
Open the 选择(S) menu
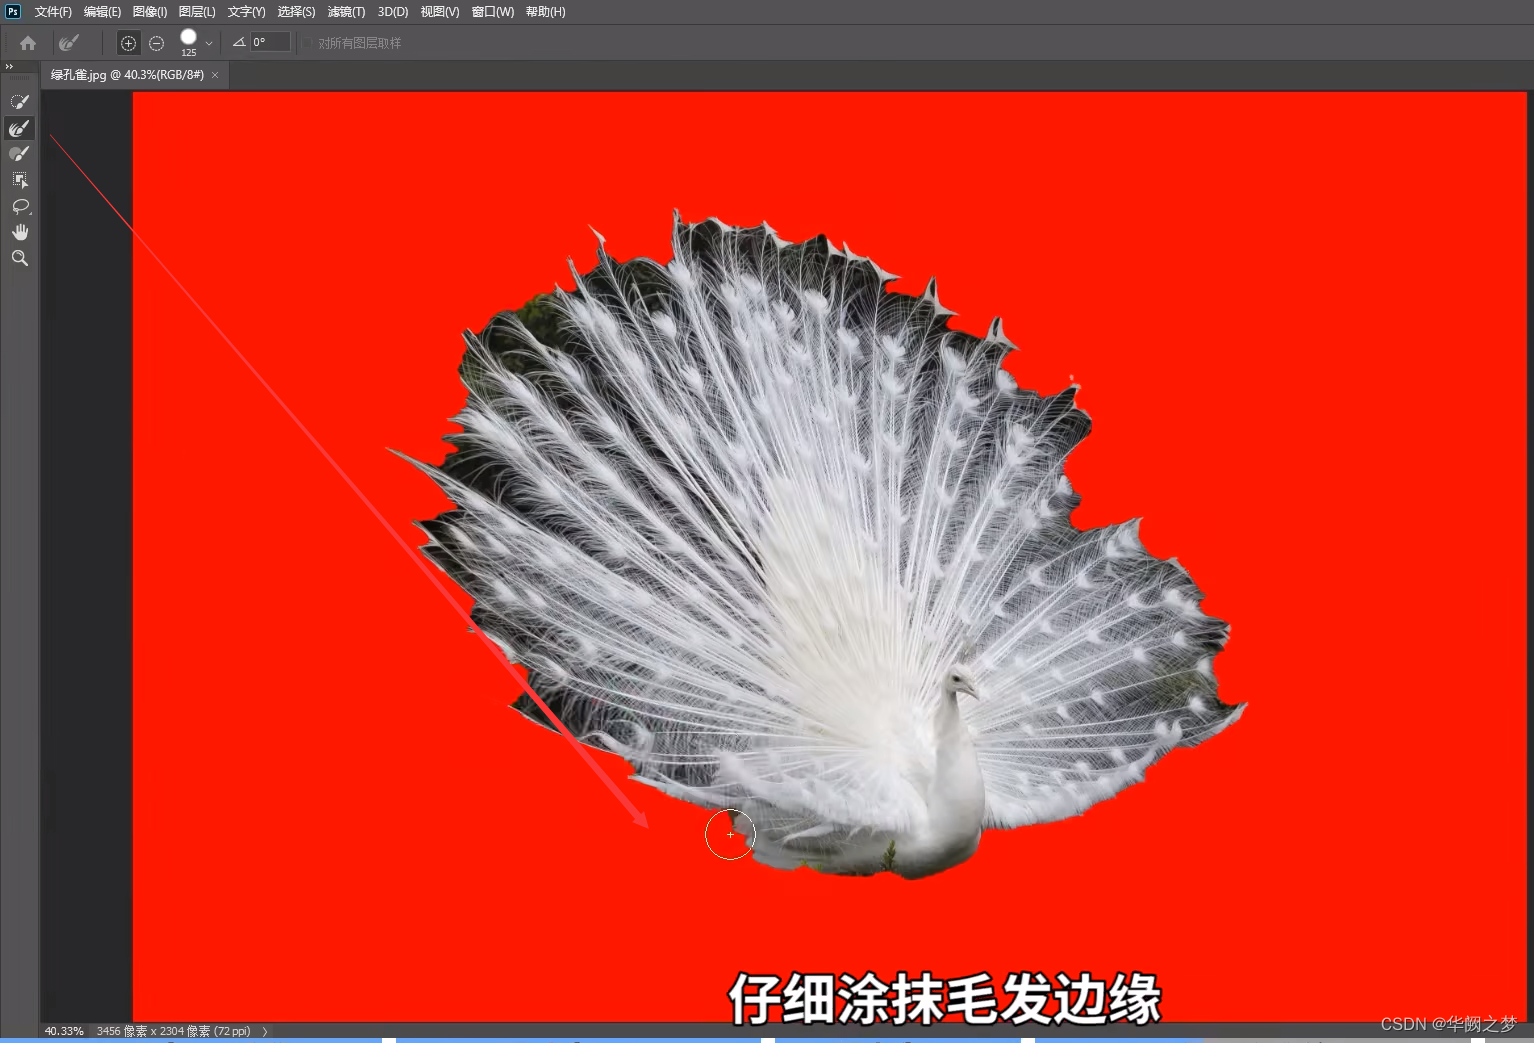(296, 12)
